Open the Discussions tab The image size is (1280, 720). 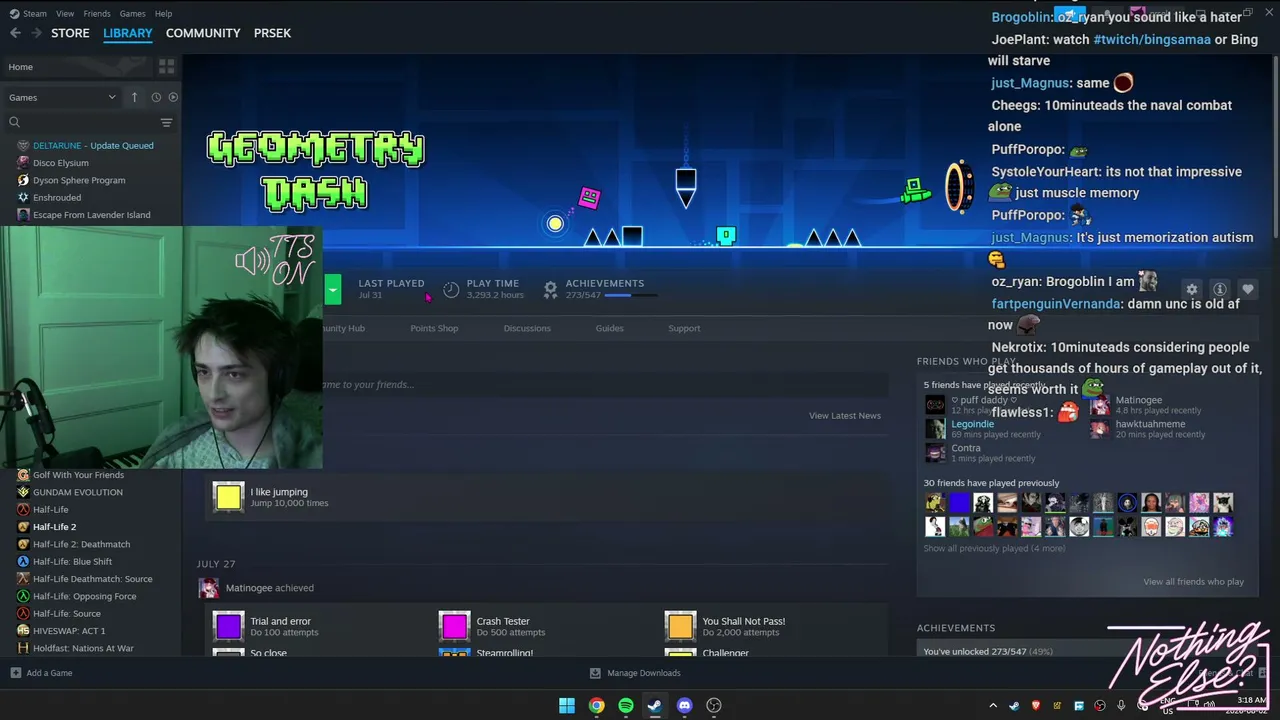tap(527, 328)
